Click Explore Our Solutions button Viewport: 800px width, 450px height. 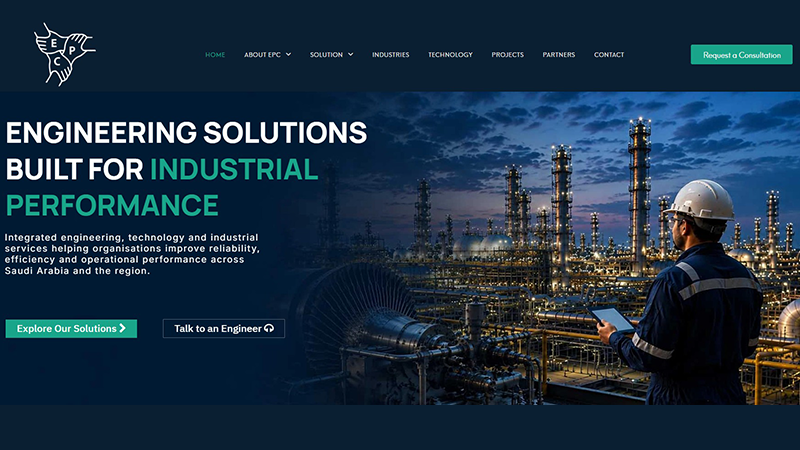pyautogui.click(x=71, y=329)
